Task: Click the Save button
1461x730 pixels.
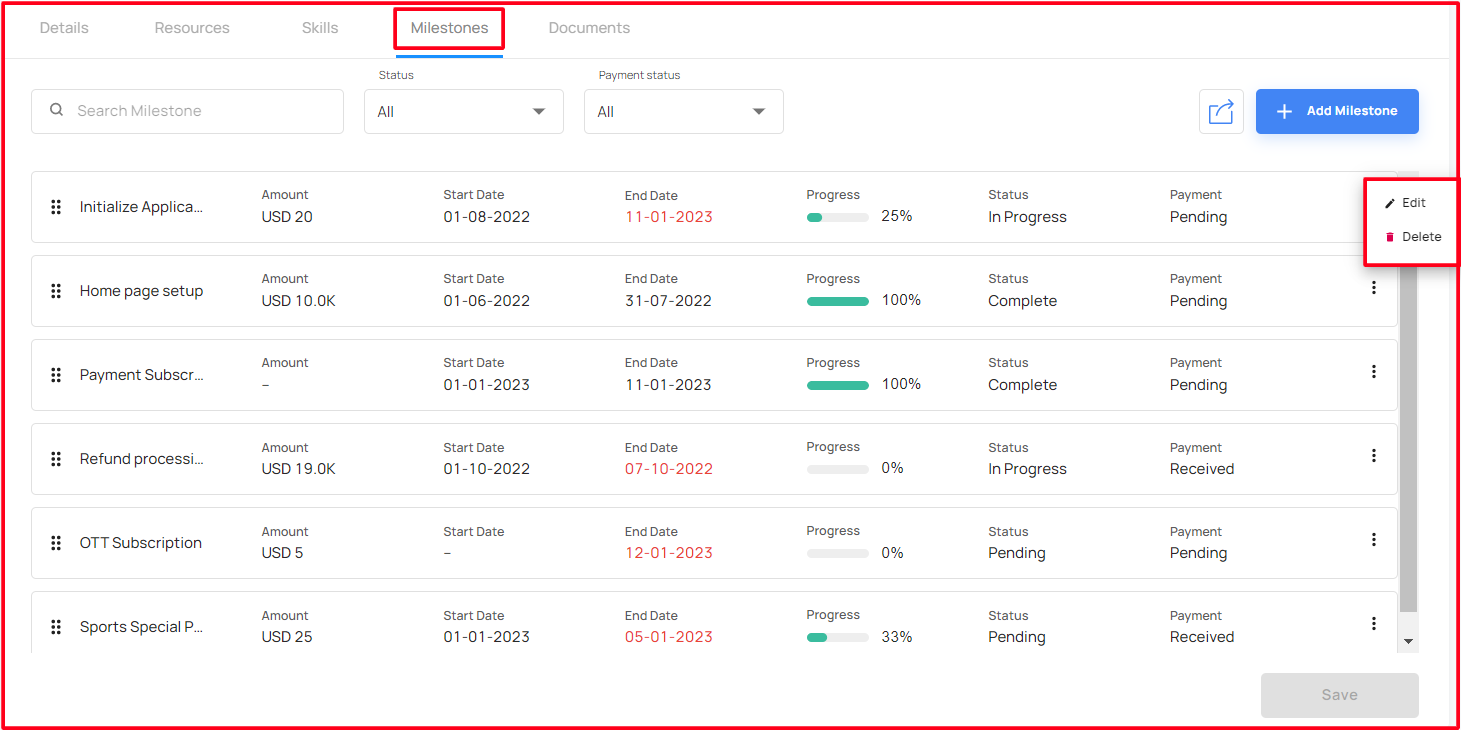Action: [x=1340, y=695]
